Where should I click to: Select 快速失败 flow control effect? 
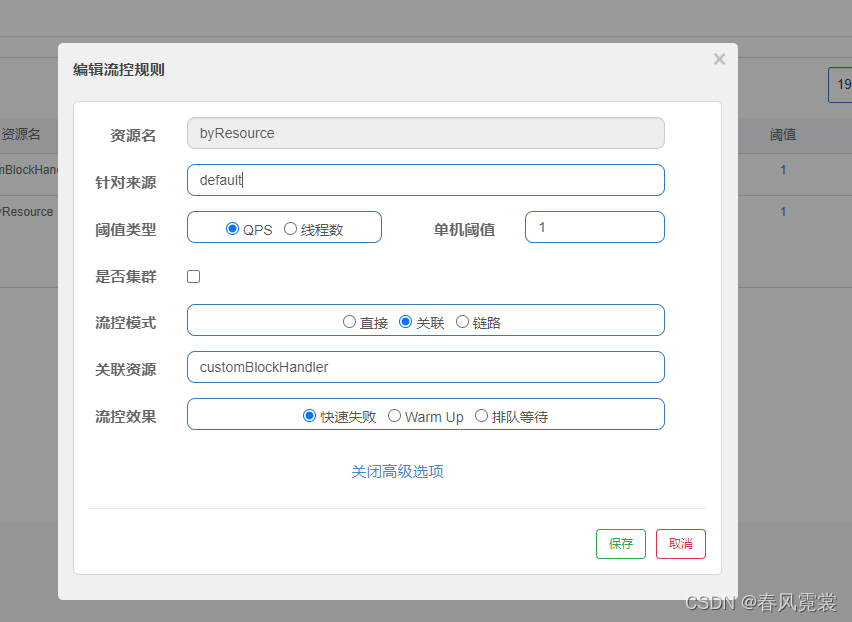[x=309, y=416]
